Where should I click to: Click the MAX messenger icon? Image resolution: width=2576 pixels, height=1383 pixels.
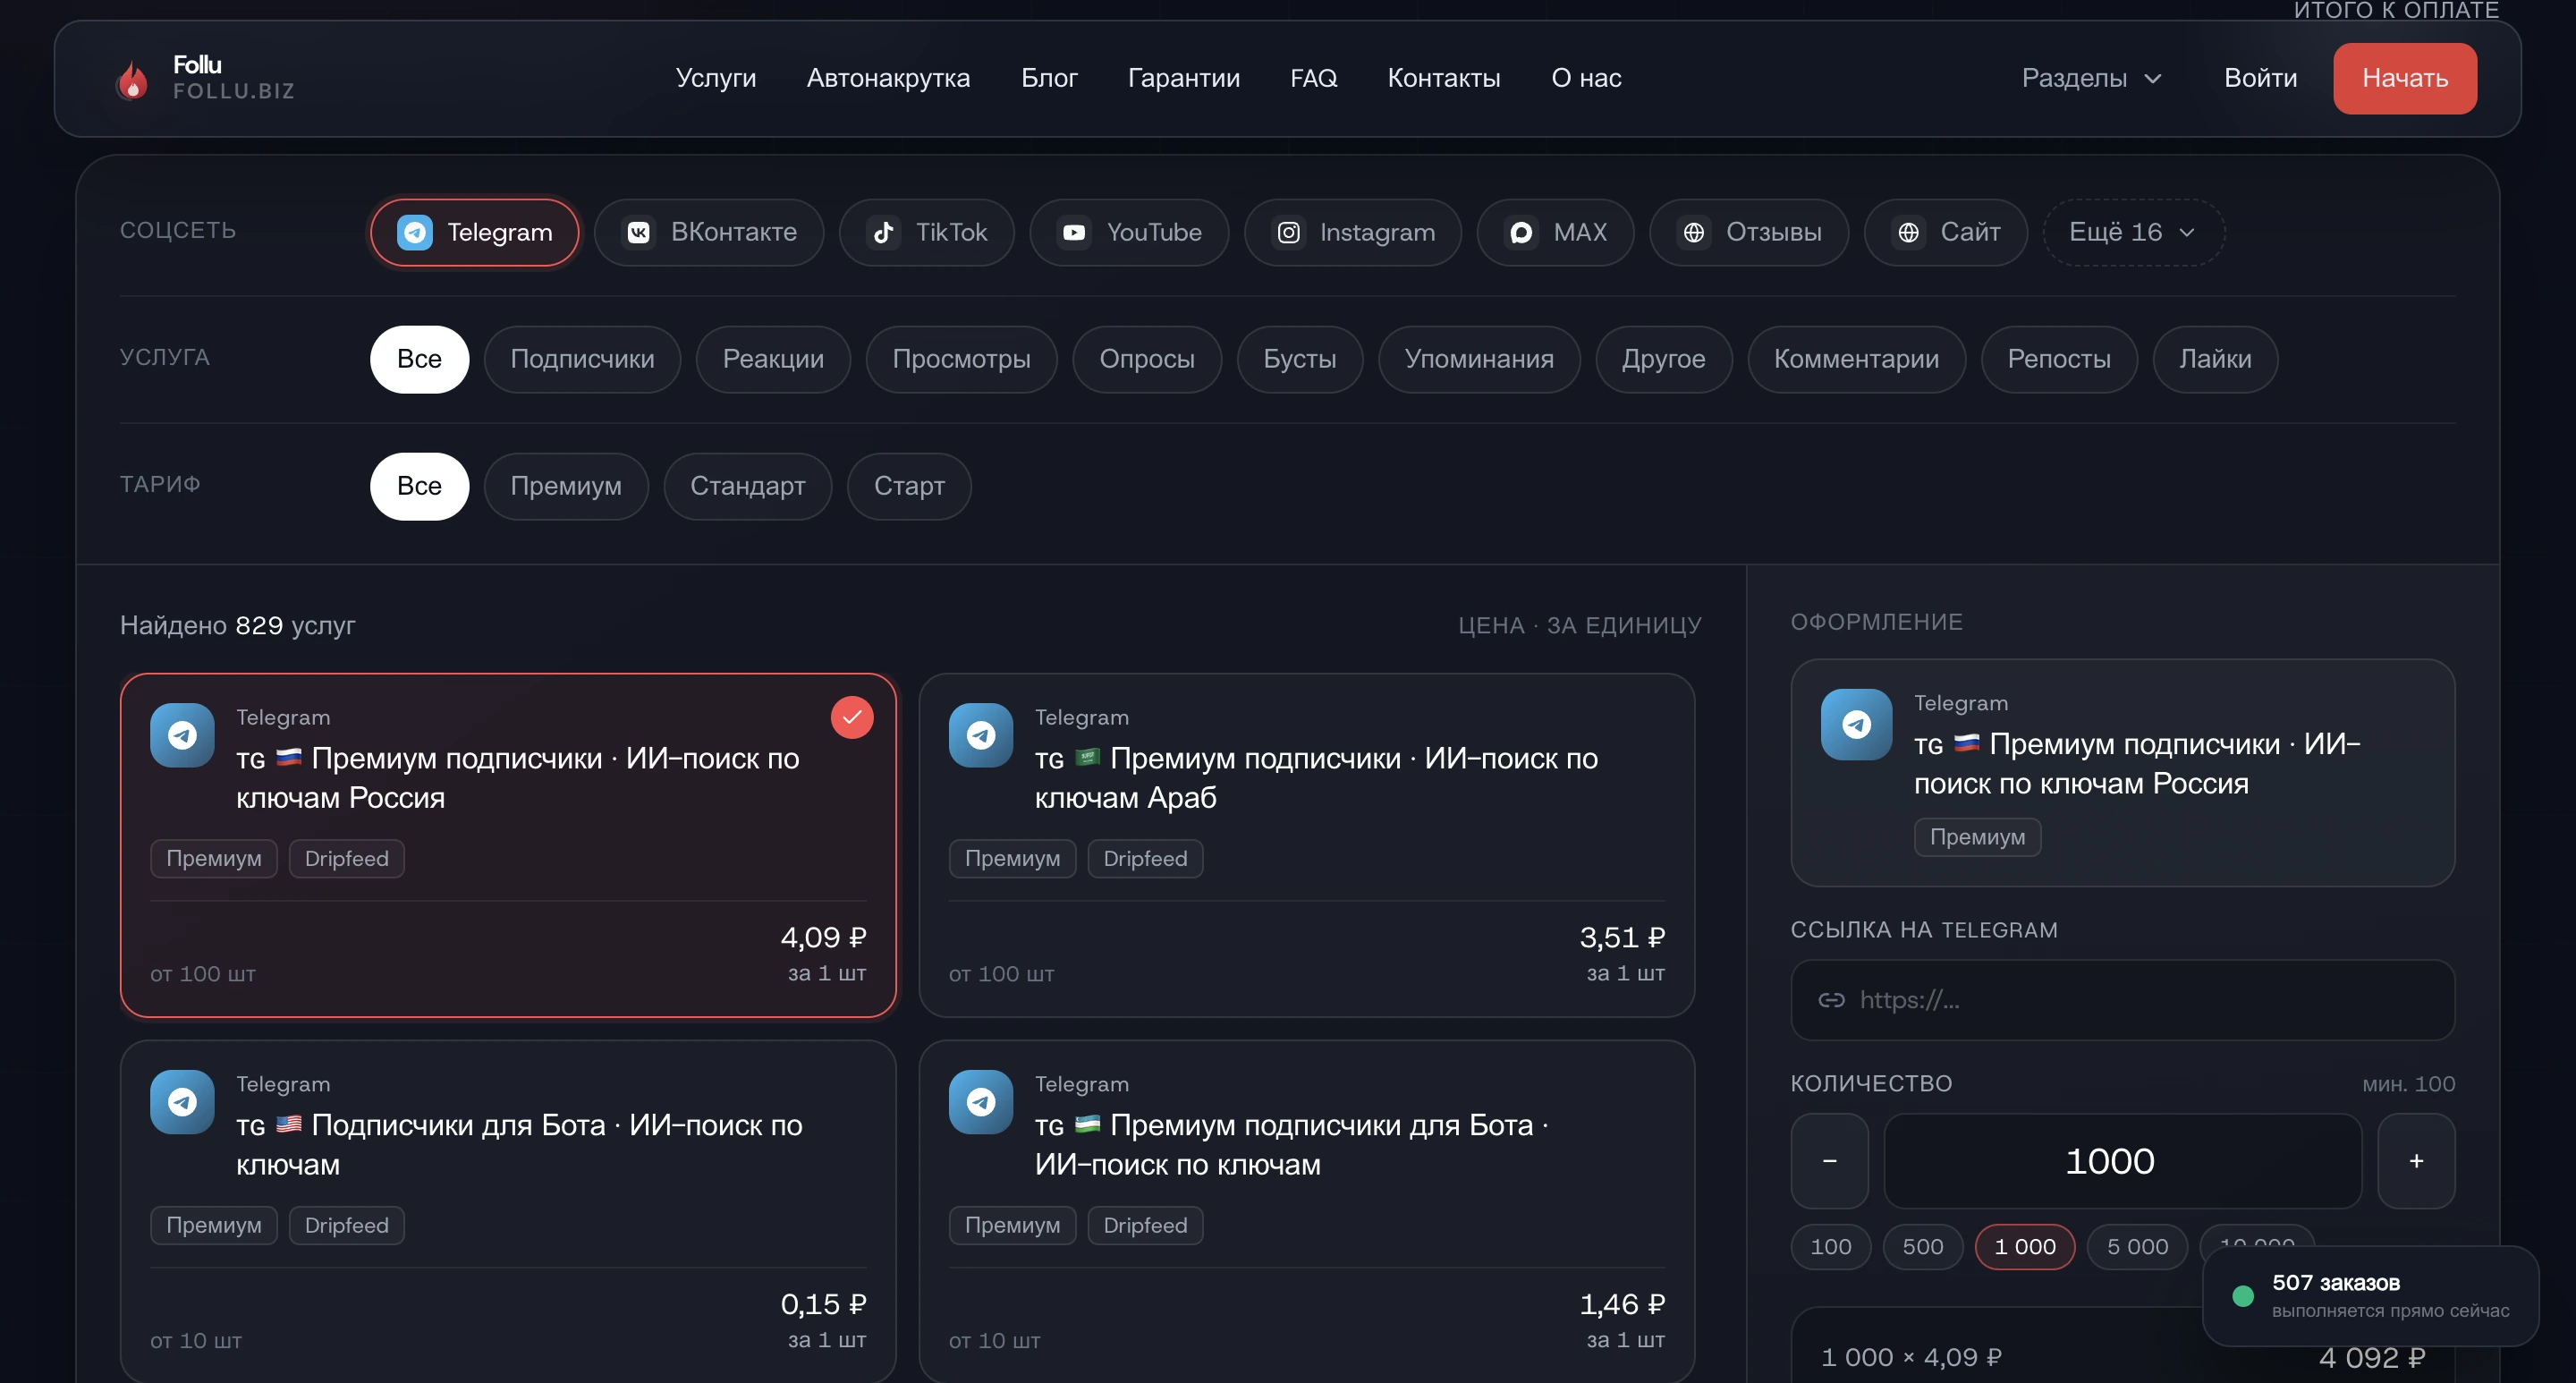[1521, 232]
